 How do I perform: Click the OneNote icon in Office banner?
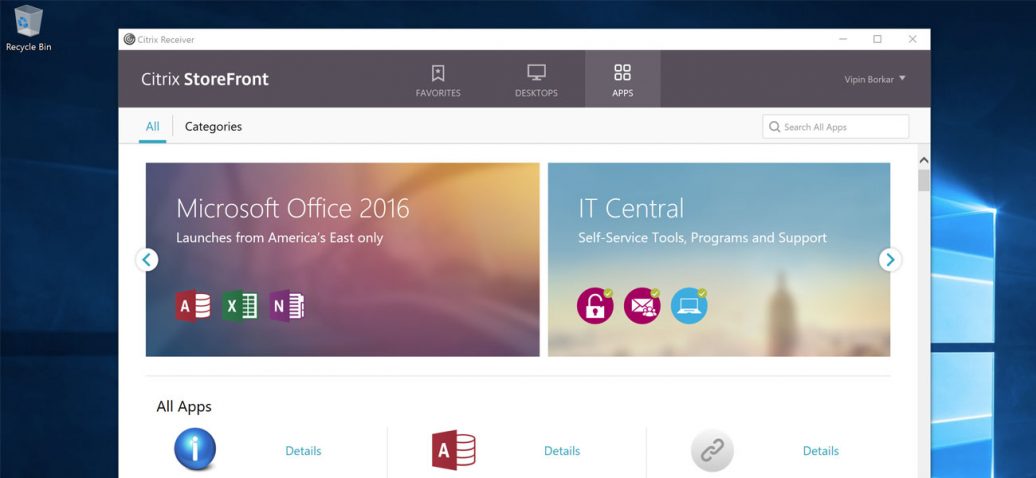286,305
